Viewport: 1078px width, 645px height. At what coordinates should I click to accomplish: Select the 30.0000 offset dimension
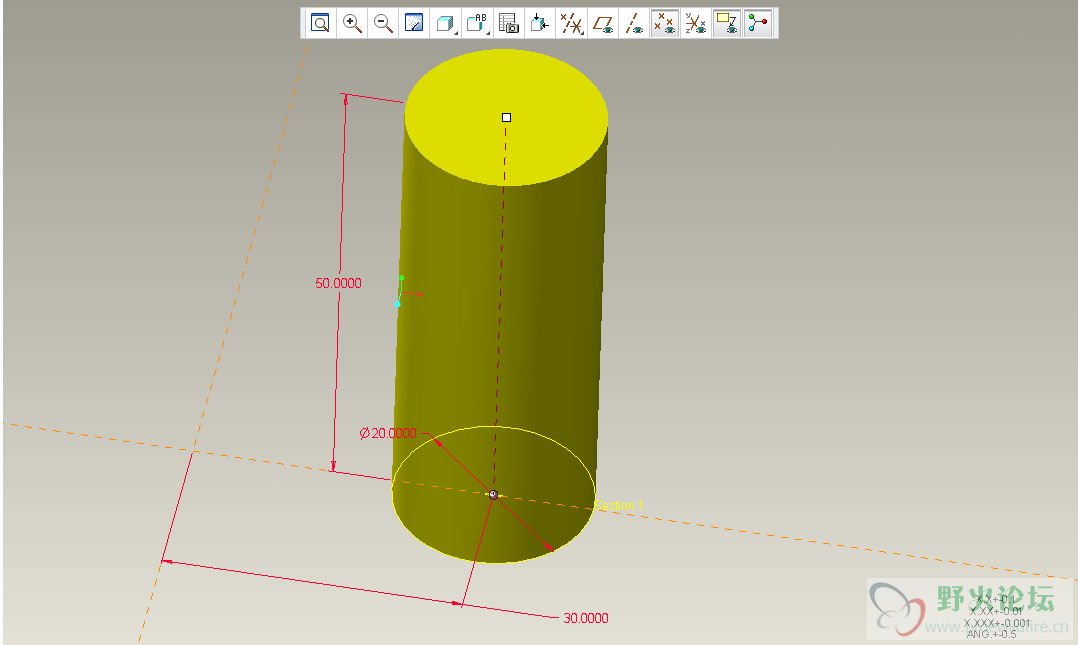(586, 618)
